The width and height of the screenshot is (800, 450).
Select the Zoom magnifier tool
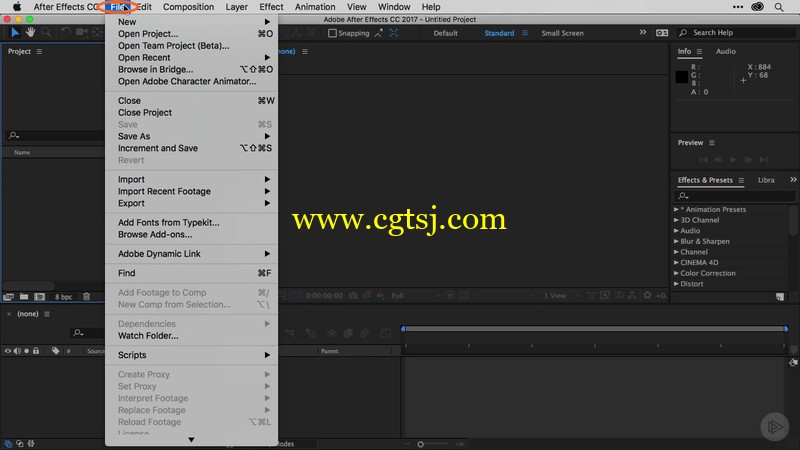[46, 33]
